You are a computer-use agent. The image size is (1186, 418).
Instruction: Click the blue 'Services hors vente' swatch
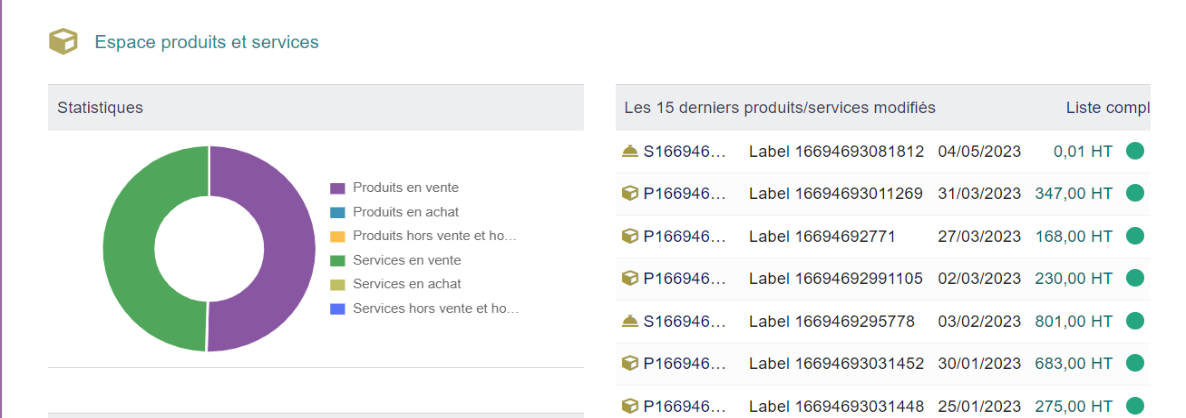(x=337, y=309)
